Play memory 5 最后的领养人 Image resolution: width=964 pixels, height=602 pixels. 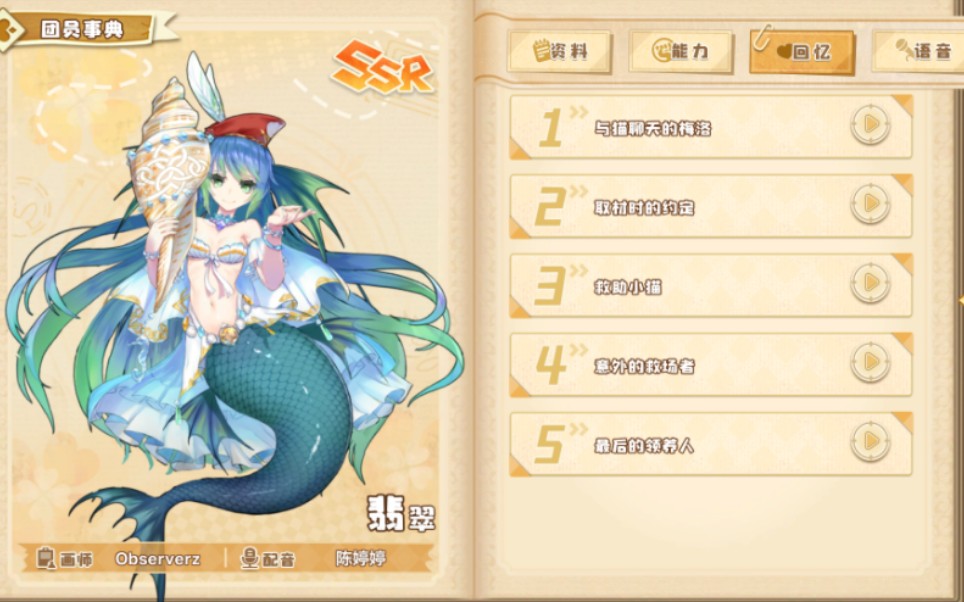870,441
